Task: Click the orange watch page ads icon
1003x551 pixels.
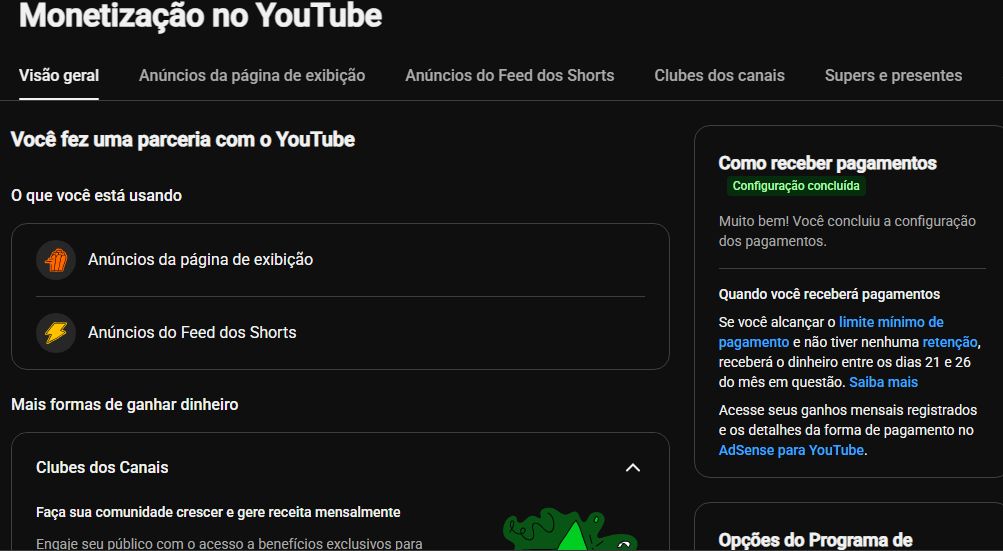Action: pos(56,260)
